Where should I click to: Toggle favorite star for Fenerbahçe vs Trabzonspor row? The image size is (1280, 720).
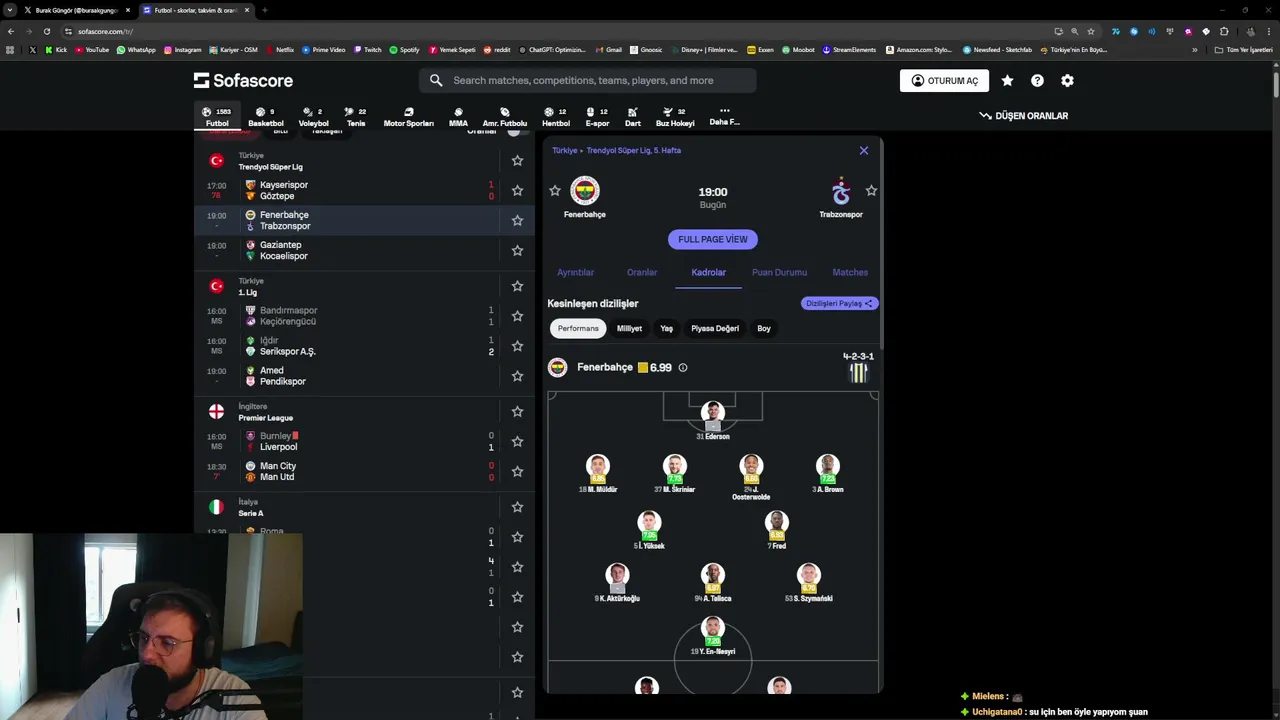click(x=517, y=220)
